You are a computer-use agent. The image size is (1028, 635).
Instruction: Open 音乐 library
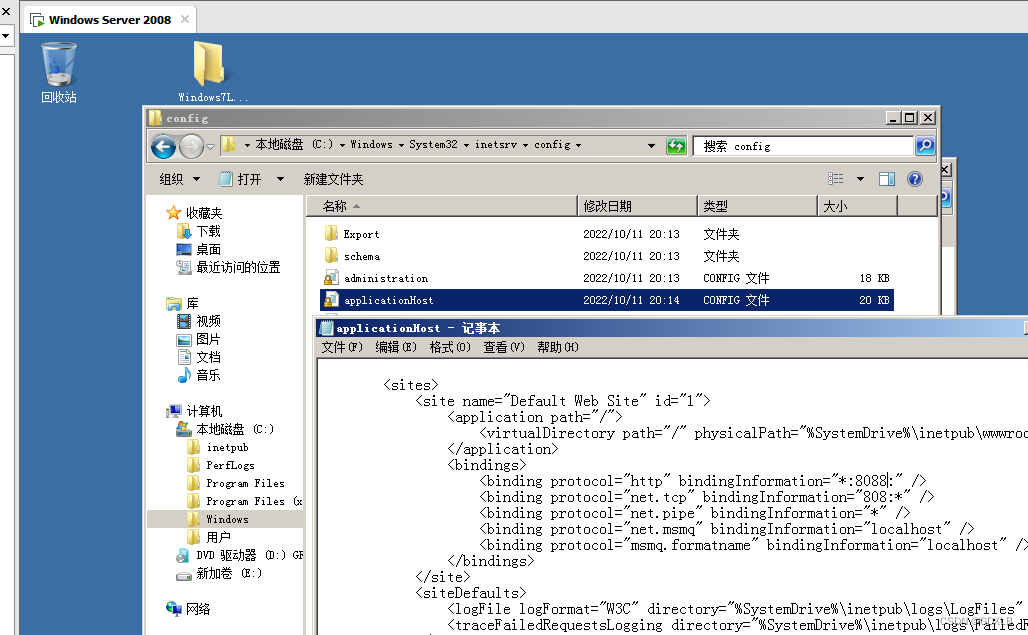(208, 375)
